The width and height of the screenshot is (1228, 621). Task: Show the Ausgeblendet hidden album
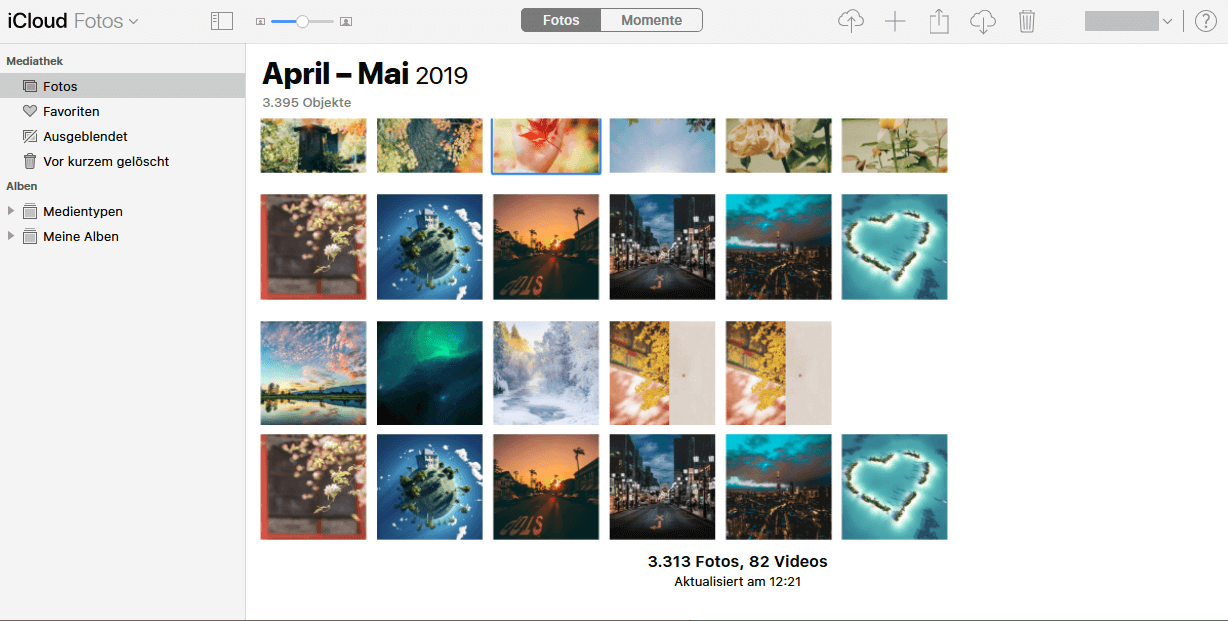point(85,136)
